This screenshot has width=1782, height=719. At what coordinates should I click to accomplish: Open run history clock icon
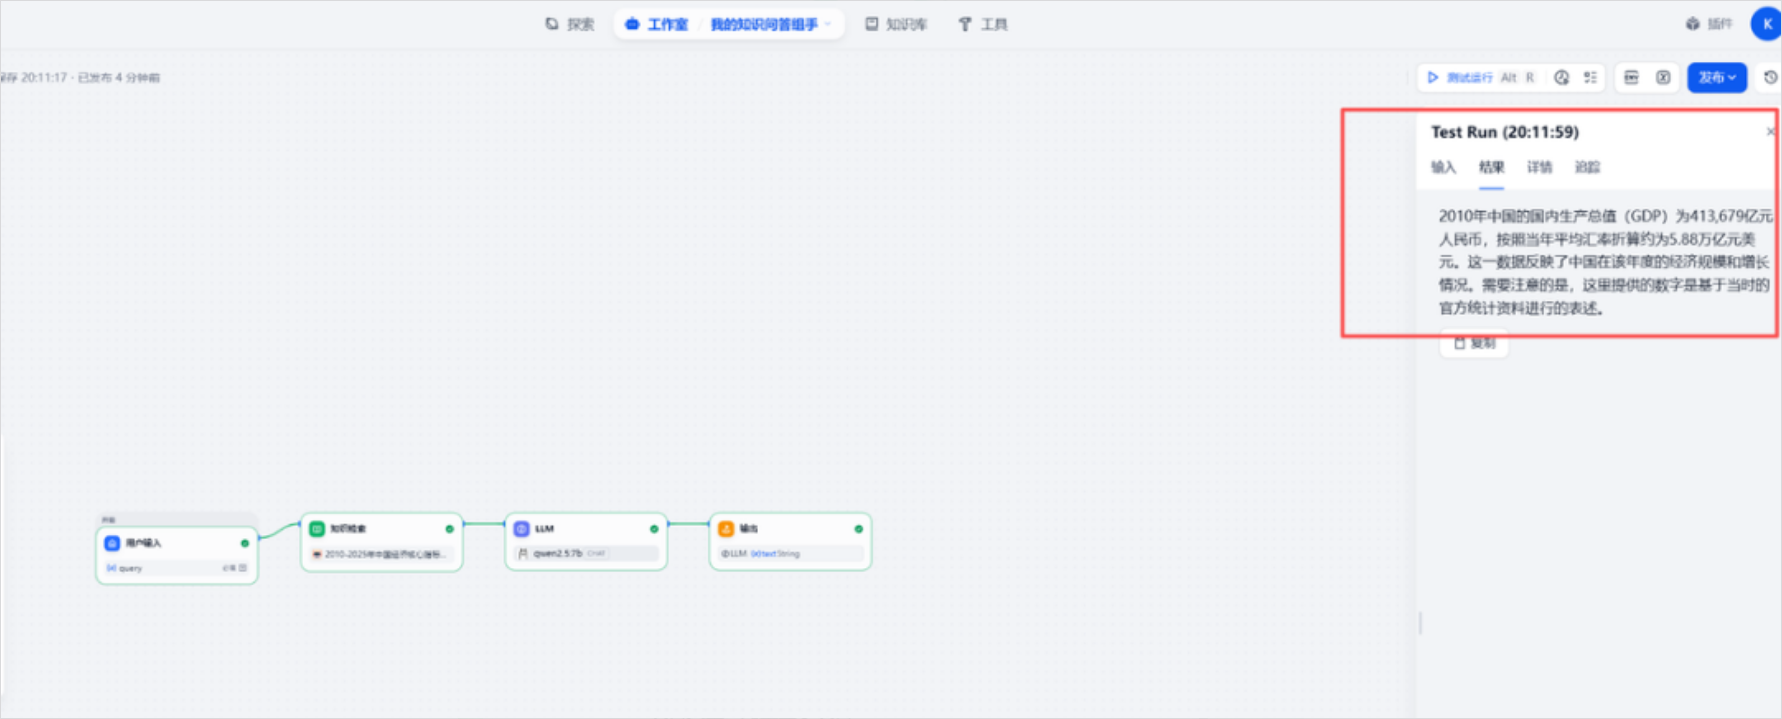[x=1561, y=77]
